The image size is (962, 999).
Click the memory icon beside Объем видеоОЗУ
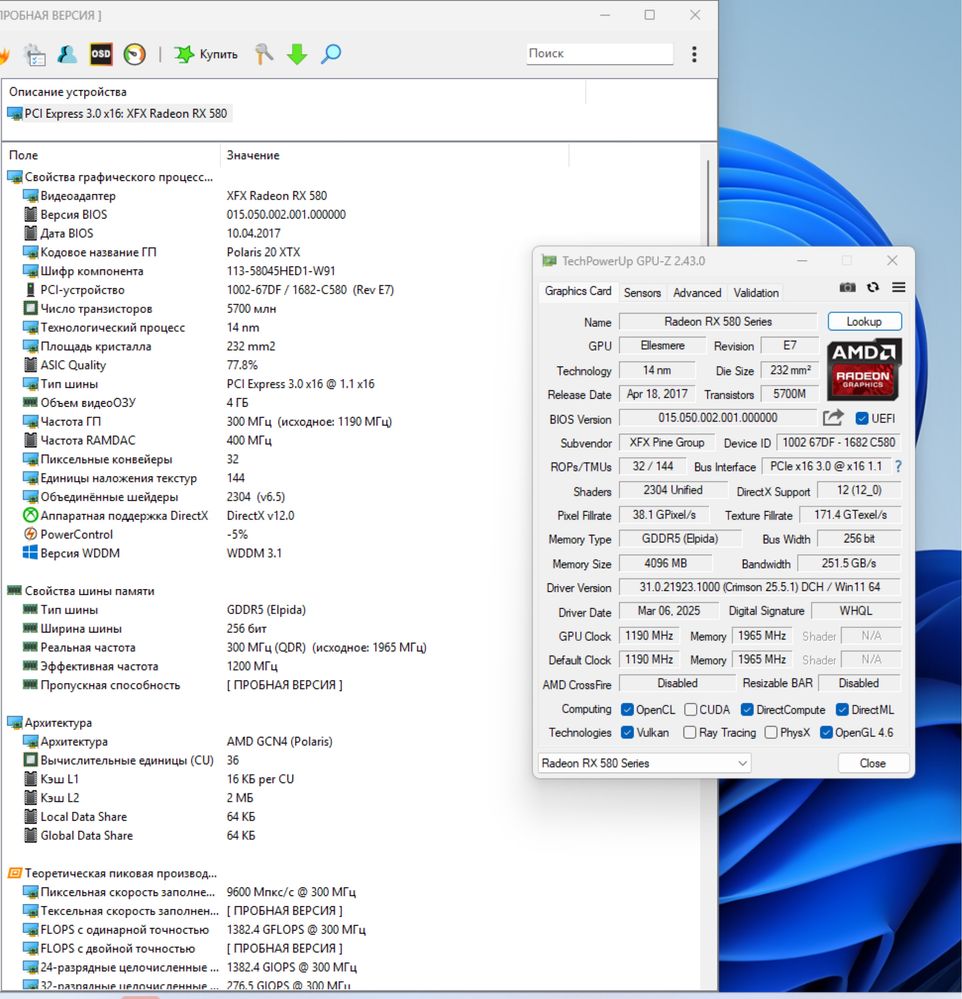click(x=30, y=402)
